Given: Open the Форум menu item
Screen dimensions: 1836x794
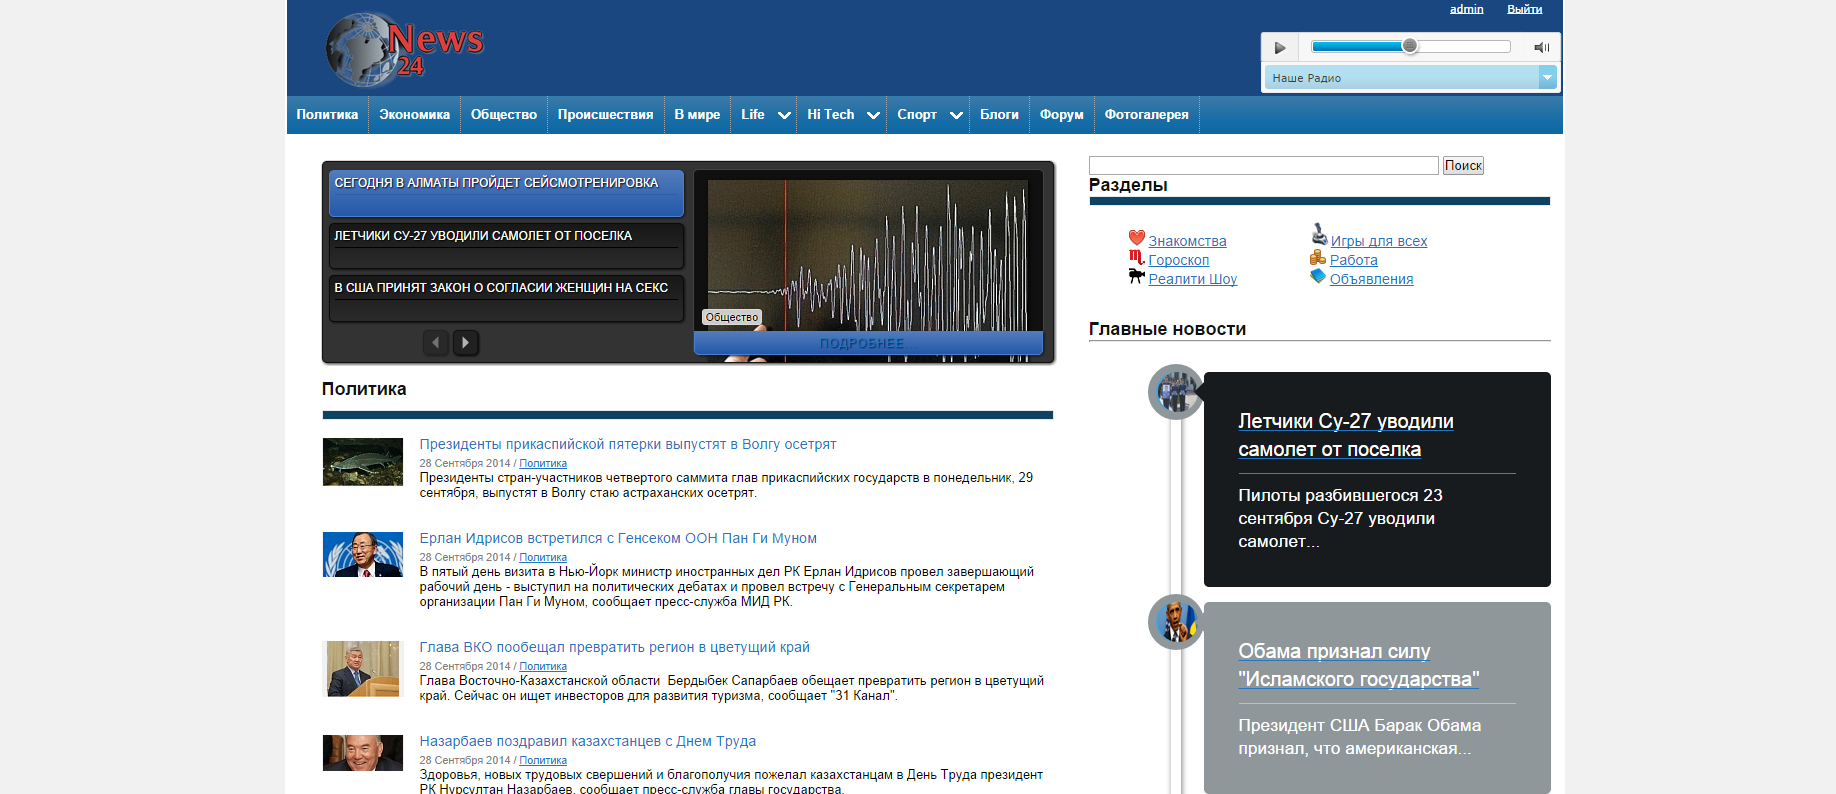Looking at the screenshot, I should point(1061,115).
